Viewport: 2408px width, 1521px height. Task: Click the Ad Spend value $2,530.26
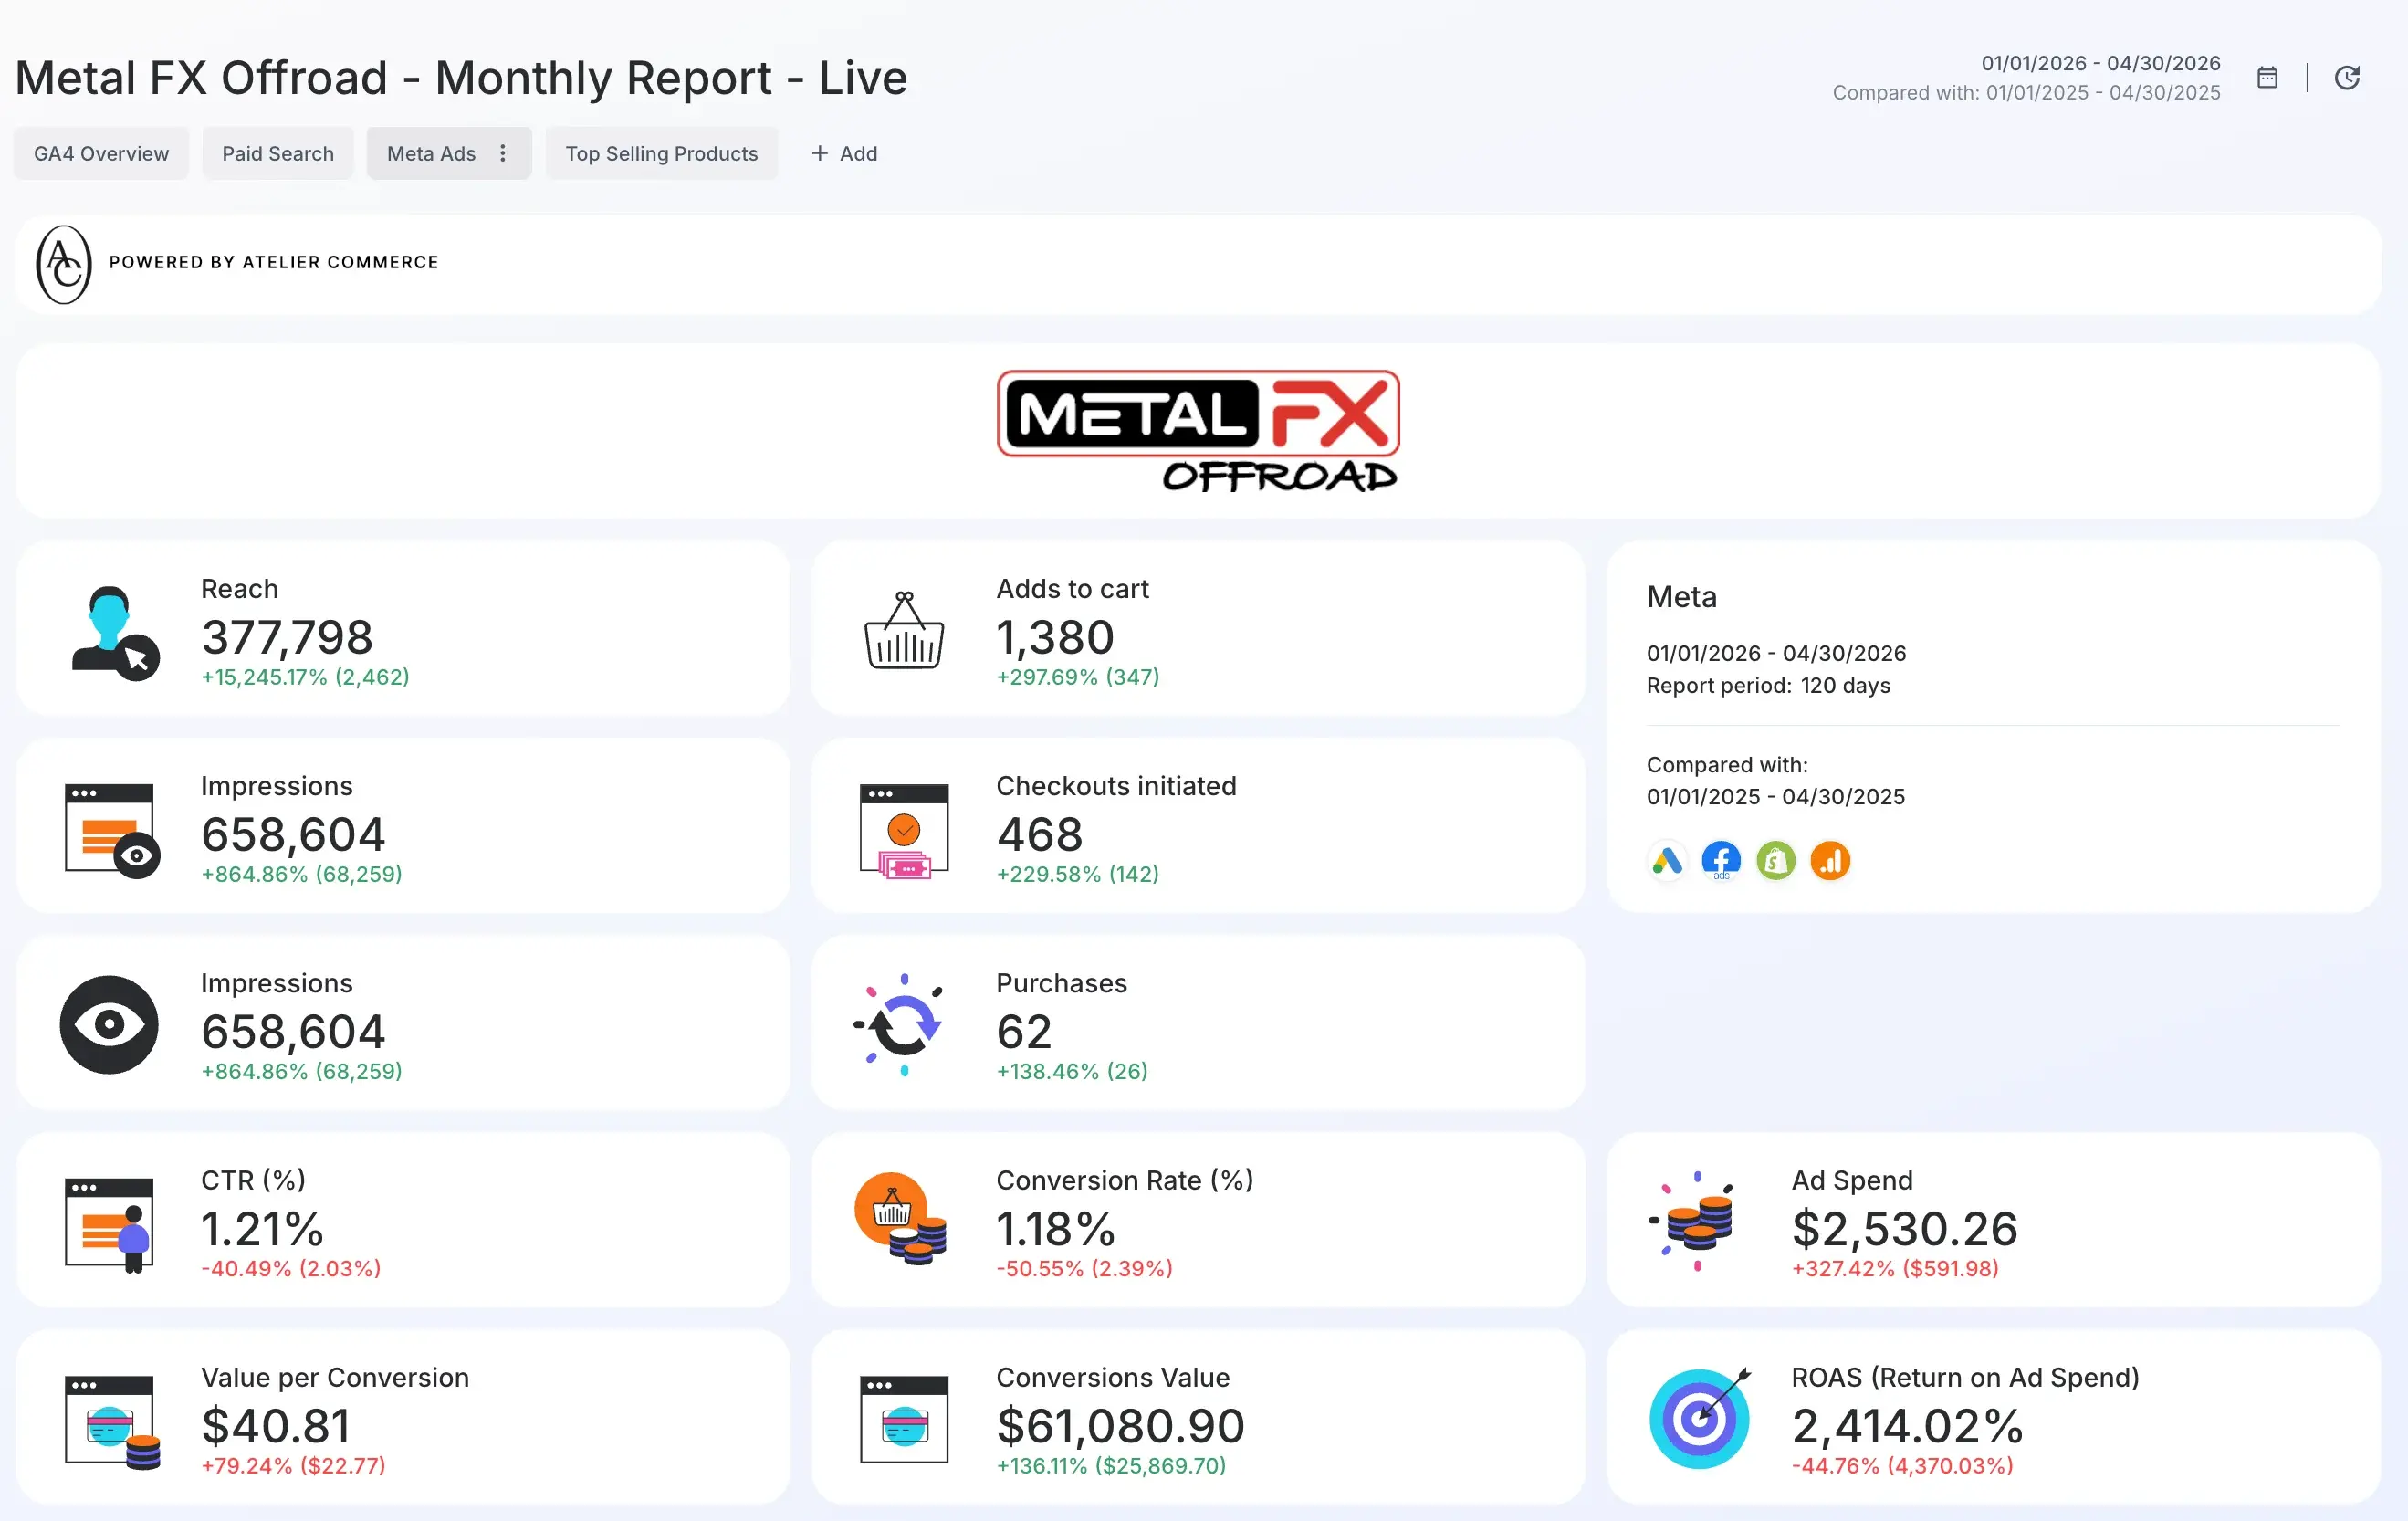(x=1905, y=1228)
